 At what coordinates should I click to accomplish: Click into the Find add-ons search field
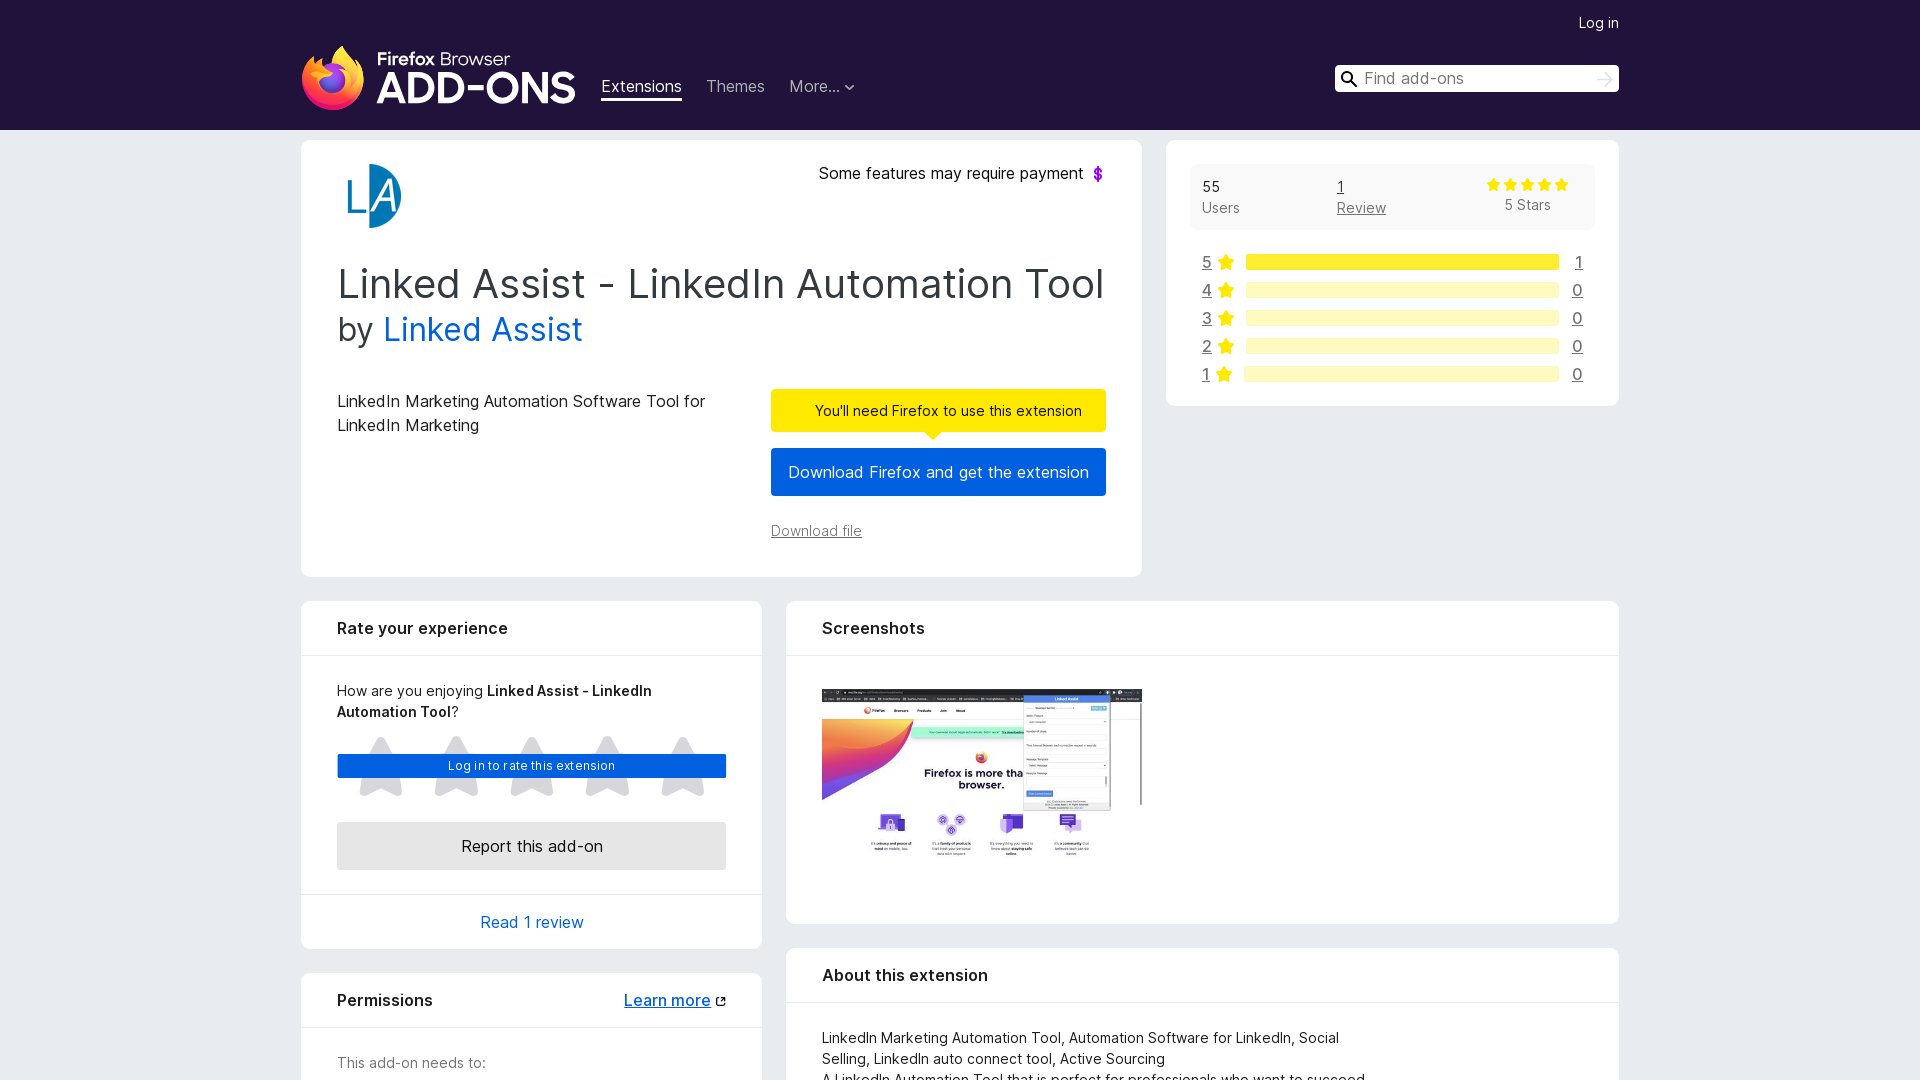point(1476,79)
